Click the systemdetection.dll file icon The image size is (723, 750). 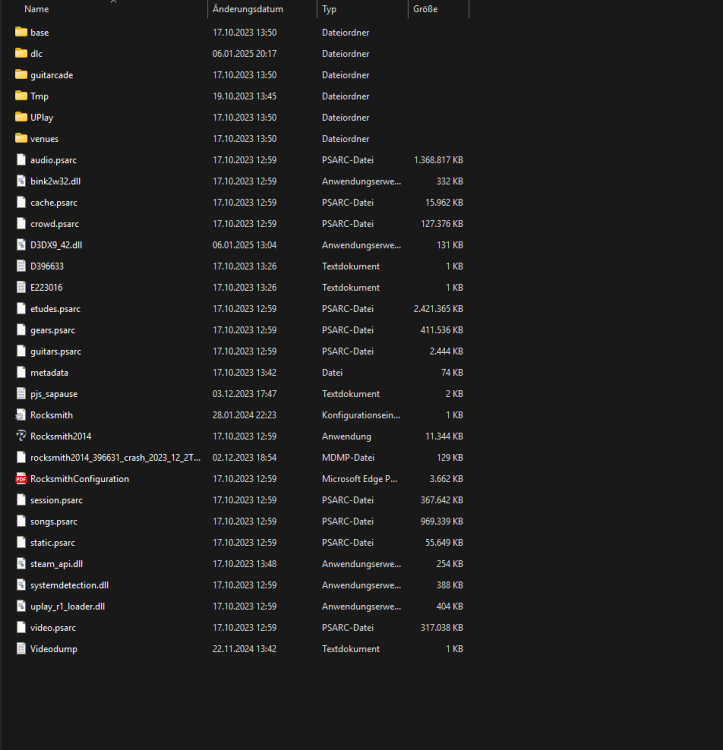21,585
